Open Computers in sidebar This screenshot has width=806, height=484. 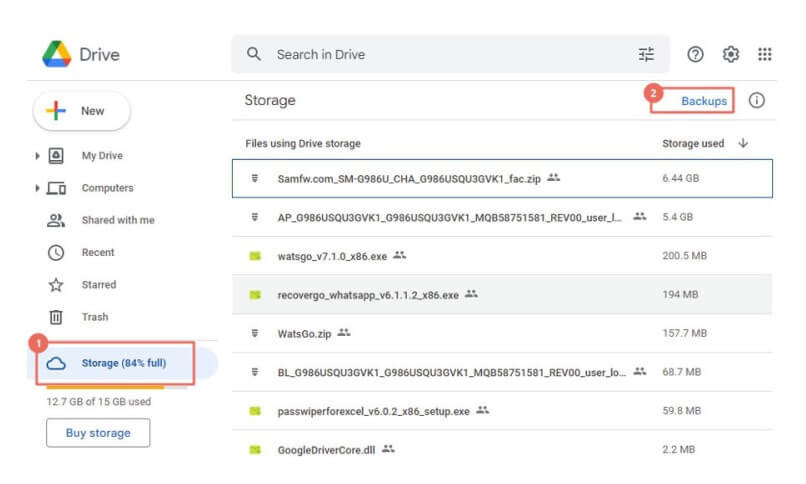107,188
